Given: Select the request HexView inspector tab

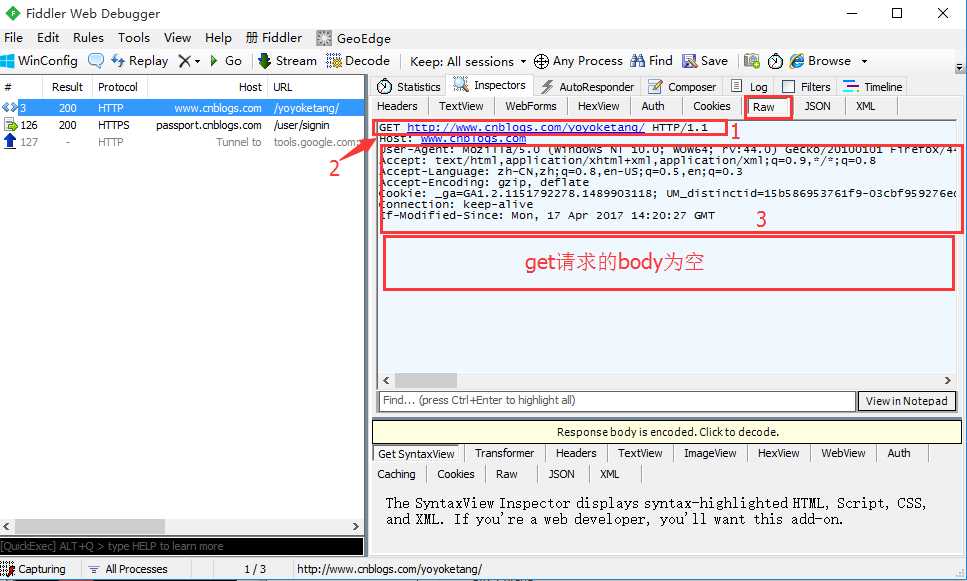Looking at the screenshot, I should [x=598, y=106].
